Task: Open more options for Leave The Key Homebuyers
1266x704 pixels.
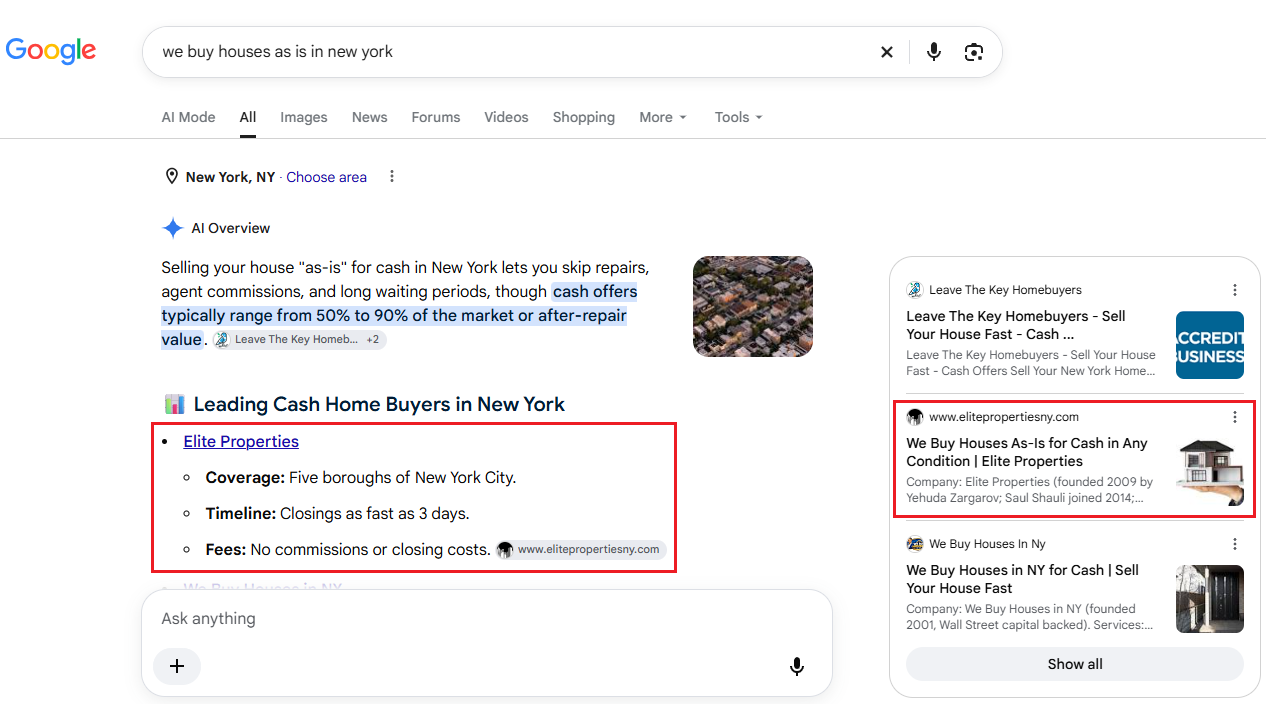Action: click(x=1235, y=290)
